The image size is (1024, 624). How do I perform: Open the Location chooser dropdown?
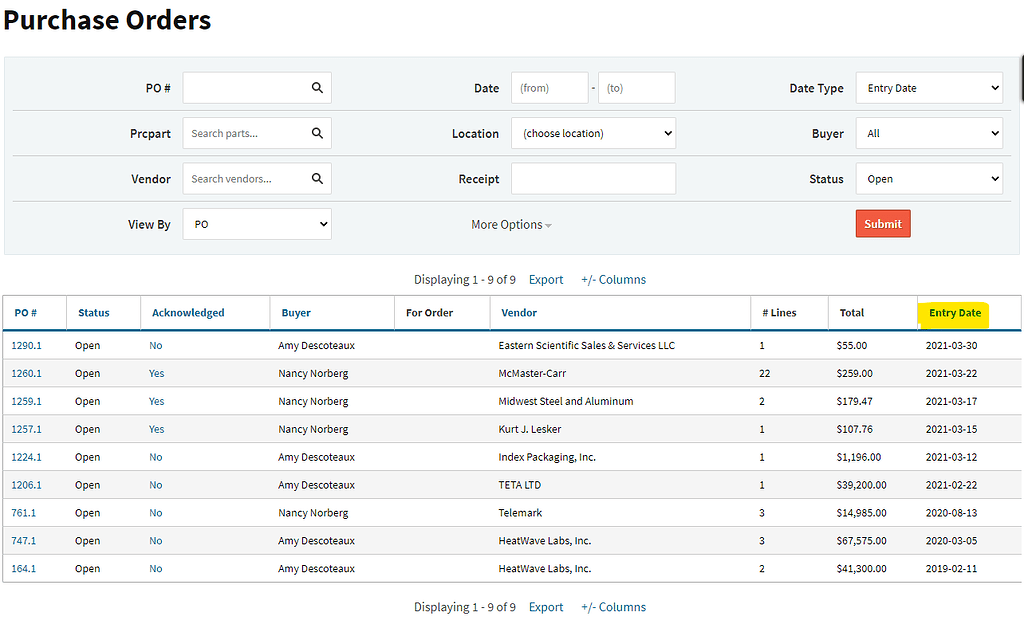click(593, 132)
